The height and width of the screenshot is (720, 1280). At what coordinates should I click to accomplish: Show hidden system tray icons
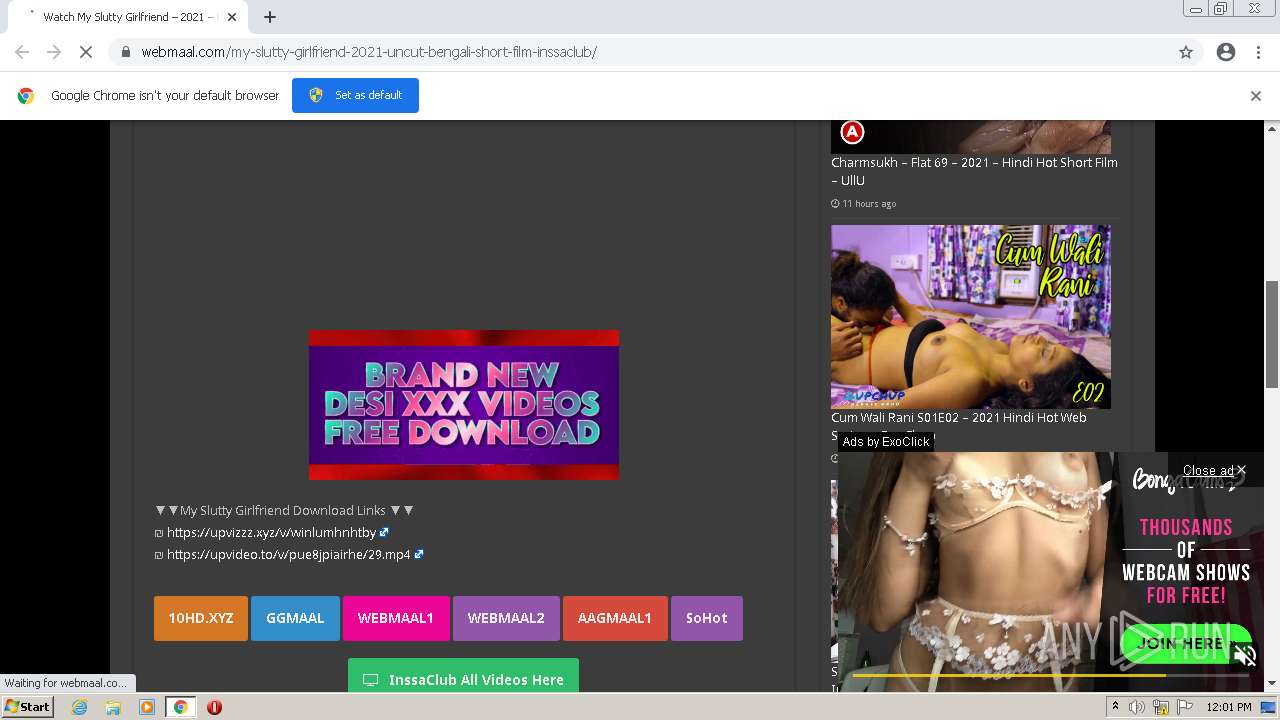point(1116,707)
